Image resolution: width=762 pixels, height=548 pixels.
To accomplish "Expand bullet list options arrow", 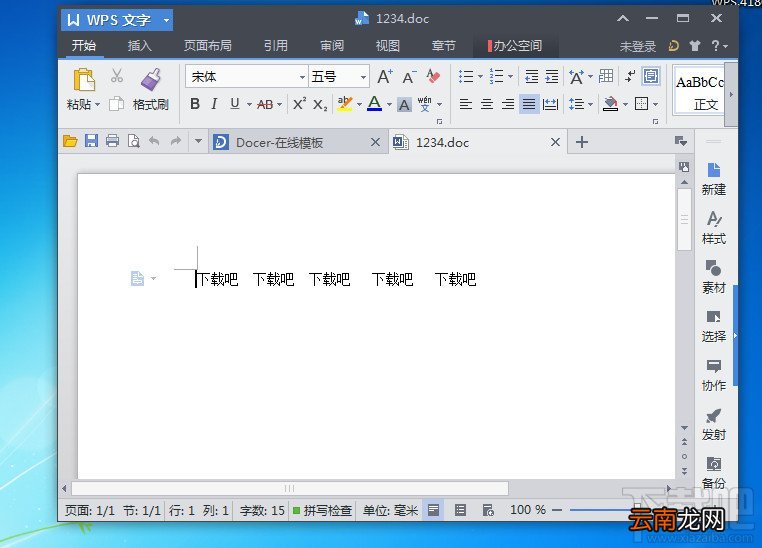I will point(480,76).
